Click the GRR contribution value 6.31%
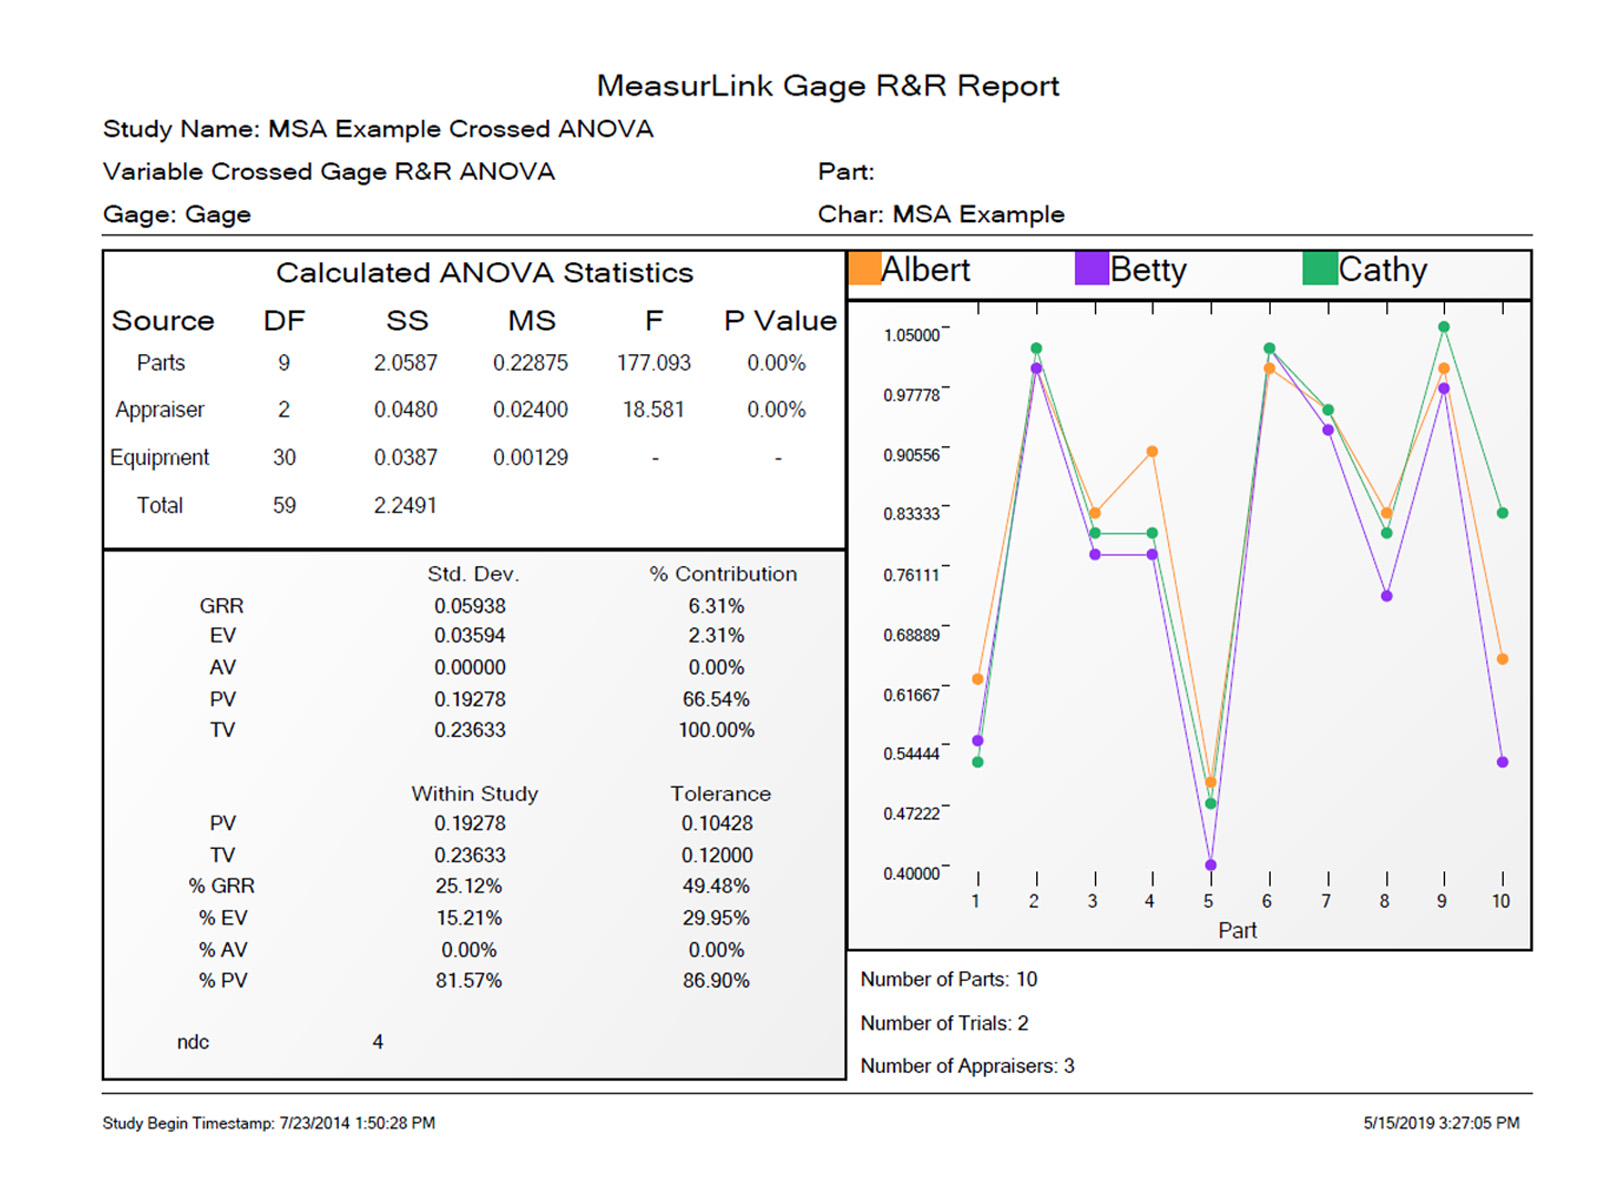1600x1200 pixels. point(716,606)
